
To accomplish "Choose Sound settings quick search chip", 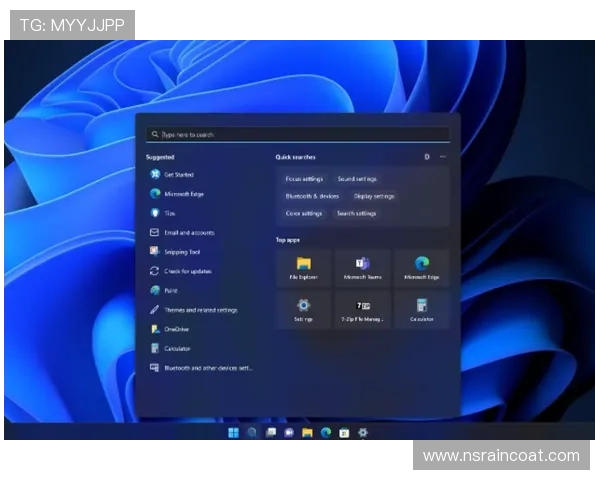I will pyautogui.click(x=357, y=179).
